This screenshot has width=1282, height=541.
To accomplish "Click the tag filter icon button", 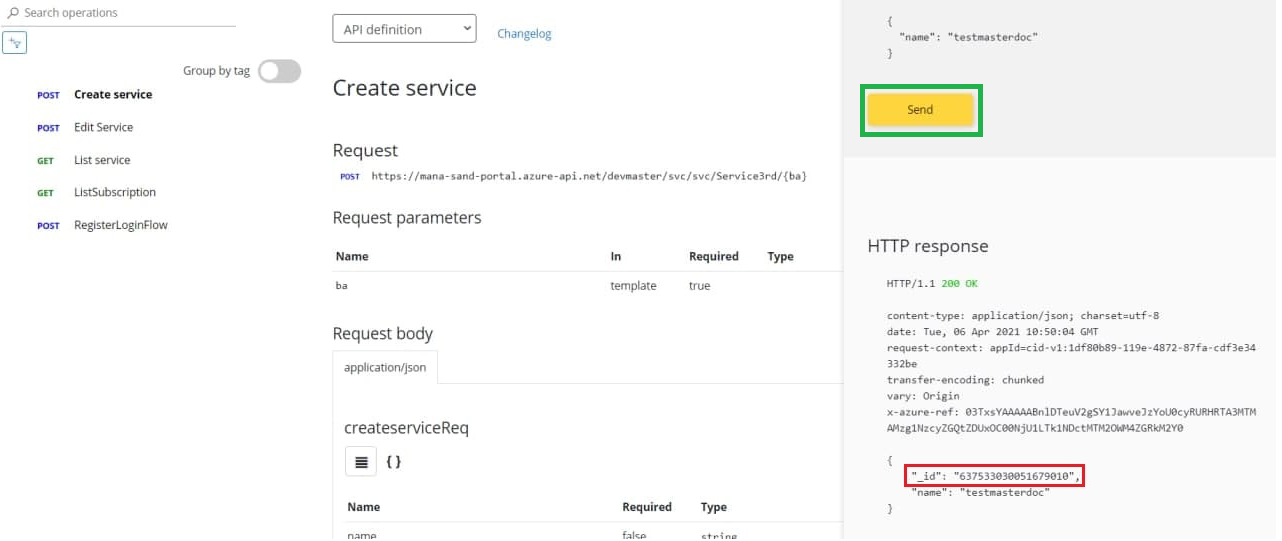I will click(15, 43).
